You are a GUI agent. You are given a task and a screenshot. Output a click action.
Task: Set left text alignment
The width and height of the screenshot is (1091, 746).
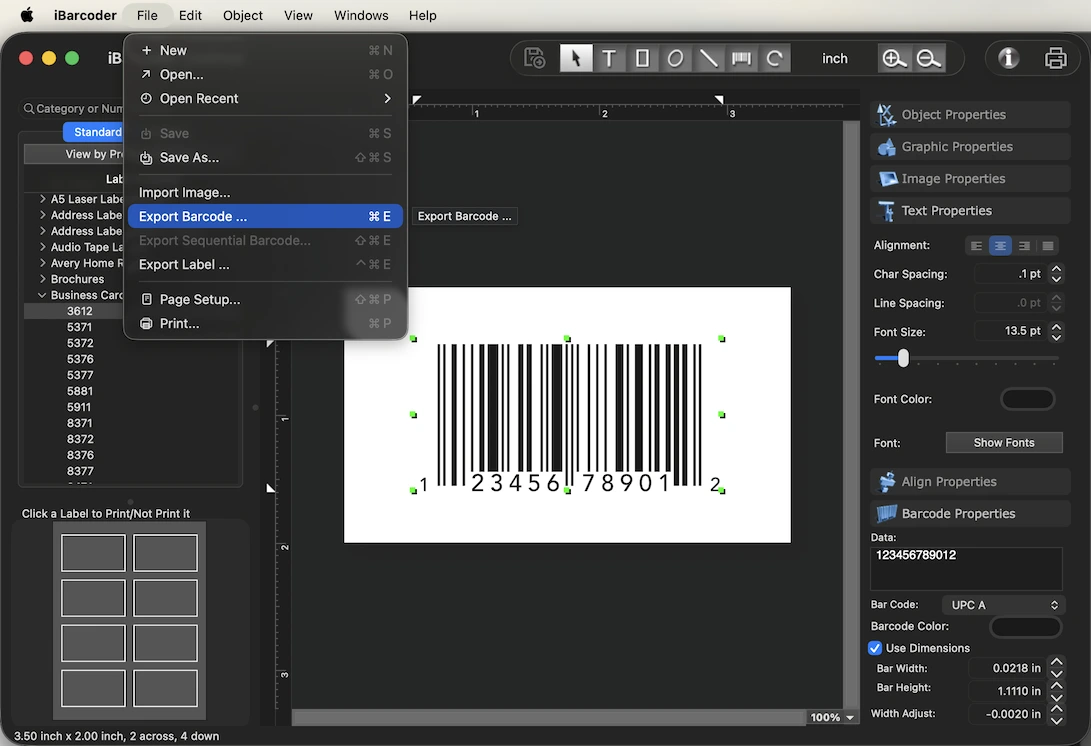point(977,246)
